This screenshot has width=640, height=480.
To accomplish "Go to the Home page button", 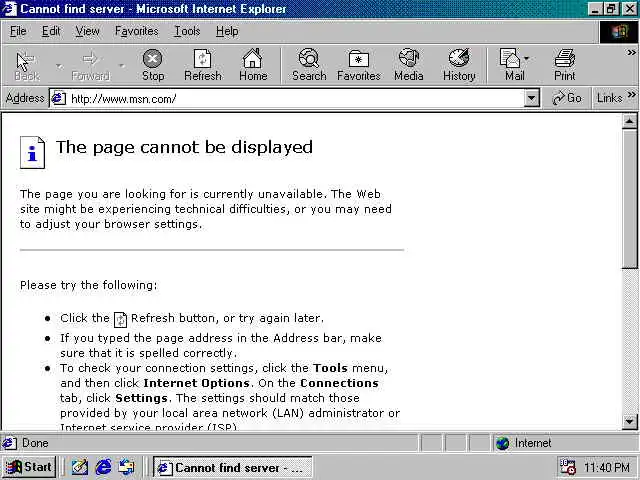I will coord(253,65).
